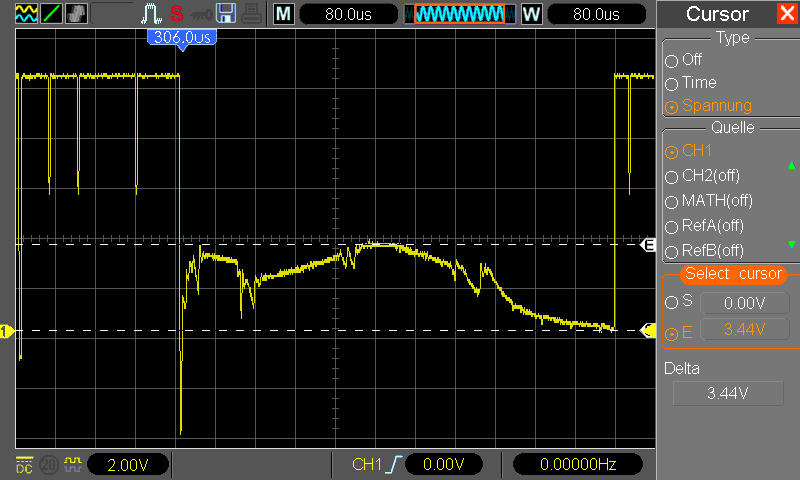The width and height of the screenshot is (800, 480).
Task: Click green down arrow in Quelle list
Action: tap(791, 245)
